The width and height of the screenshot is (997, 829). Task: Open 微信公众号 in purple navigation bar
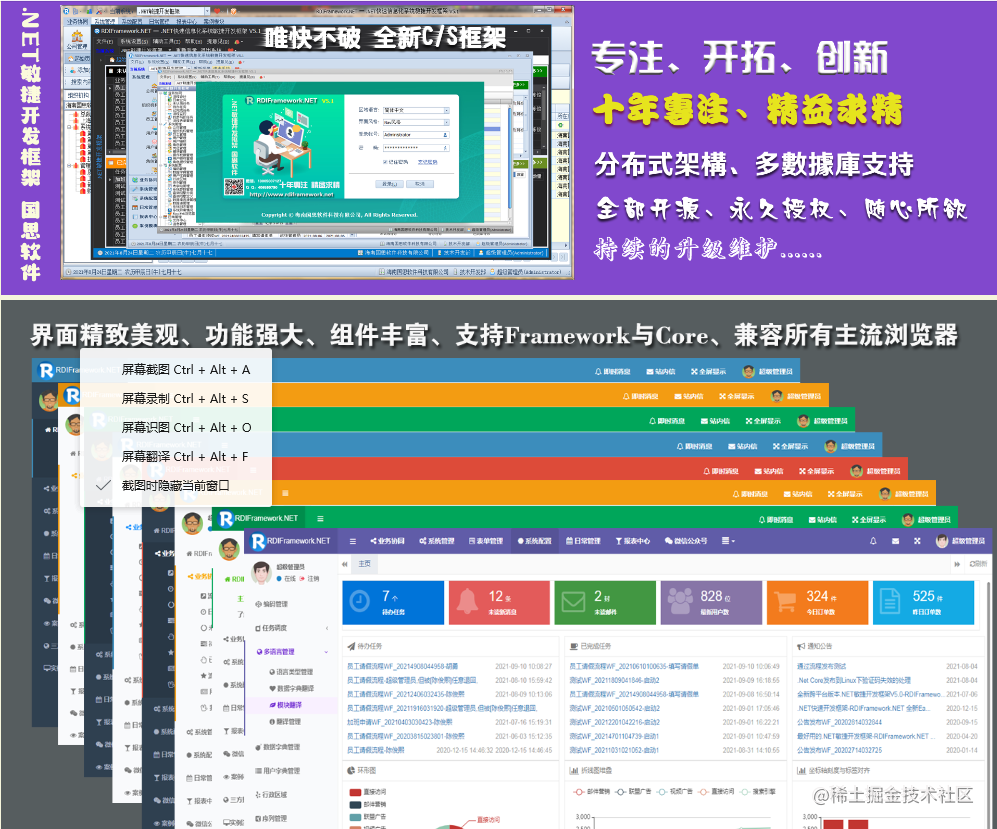click(x=685, y=541)
